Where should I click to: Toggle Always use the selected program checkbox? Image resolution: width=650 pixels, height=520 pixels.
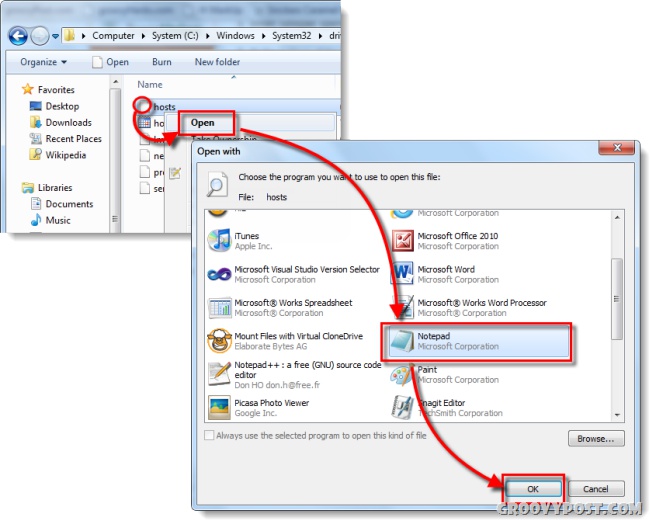209,435
